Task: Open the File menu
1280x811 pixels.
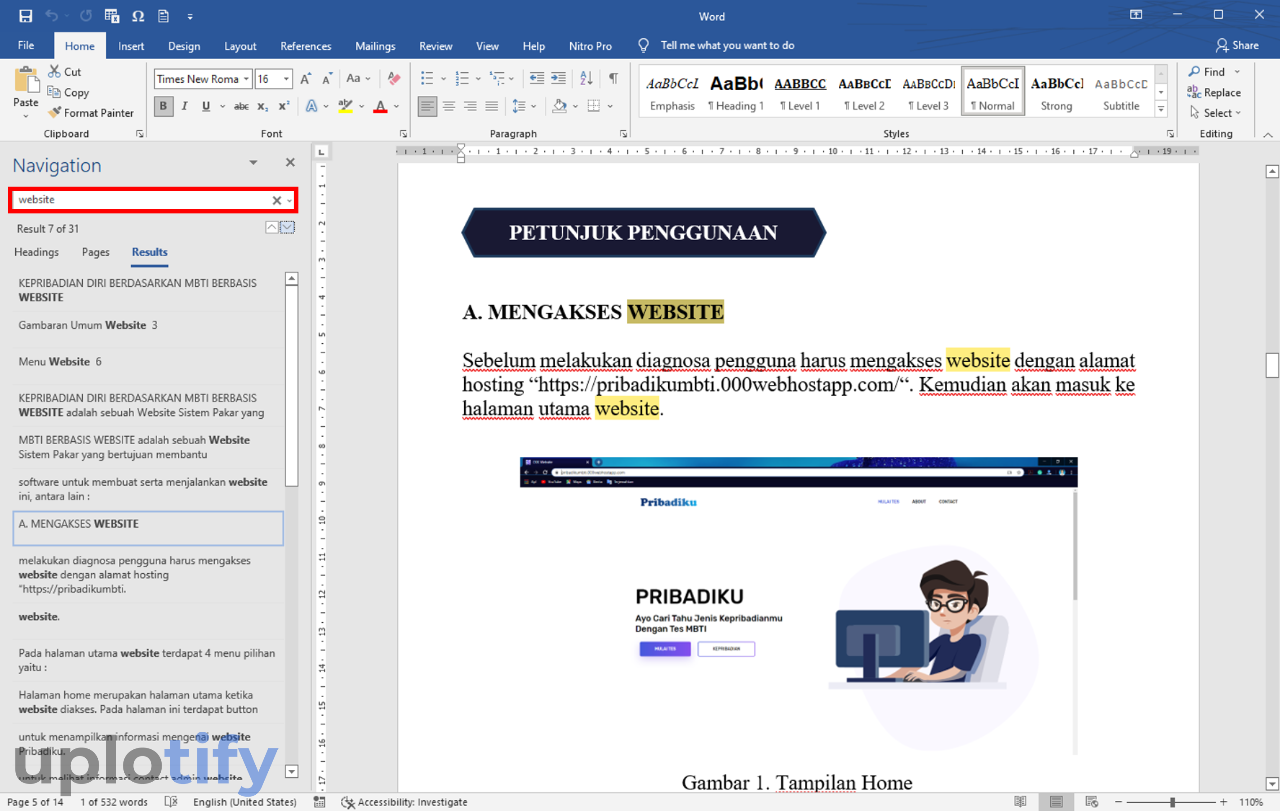Action: point(26,46)
